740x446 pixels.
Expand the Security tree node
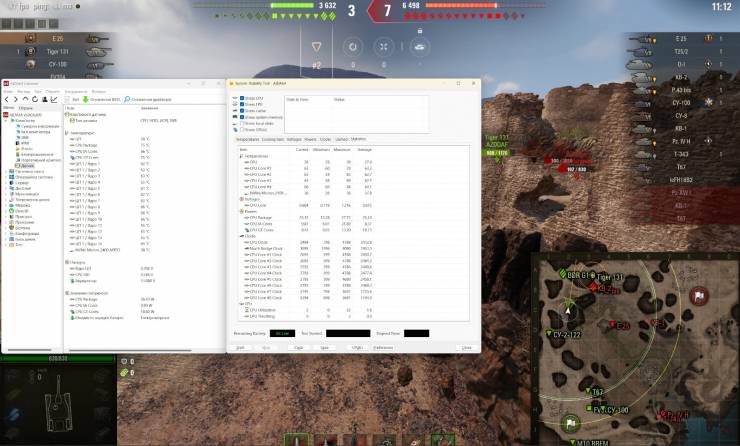6,228
